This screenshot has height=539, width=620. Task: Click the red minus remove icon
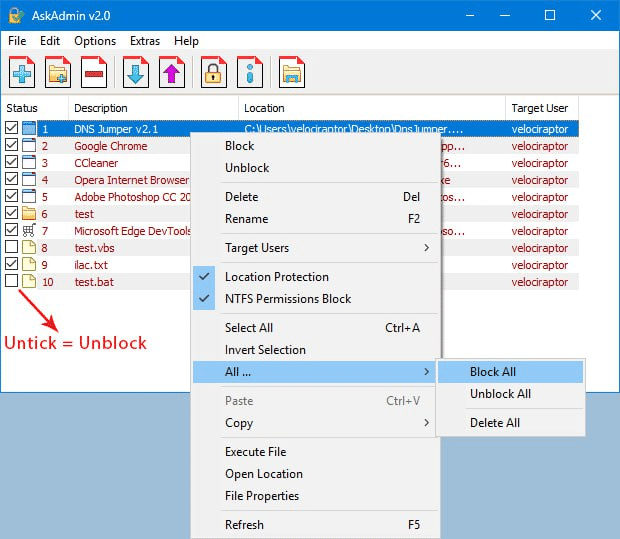coord(95,72)
